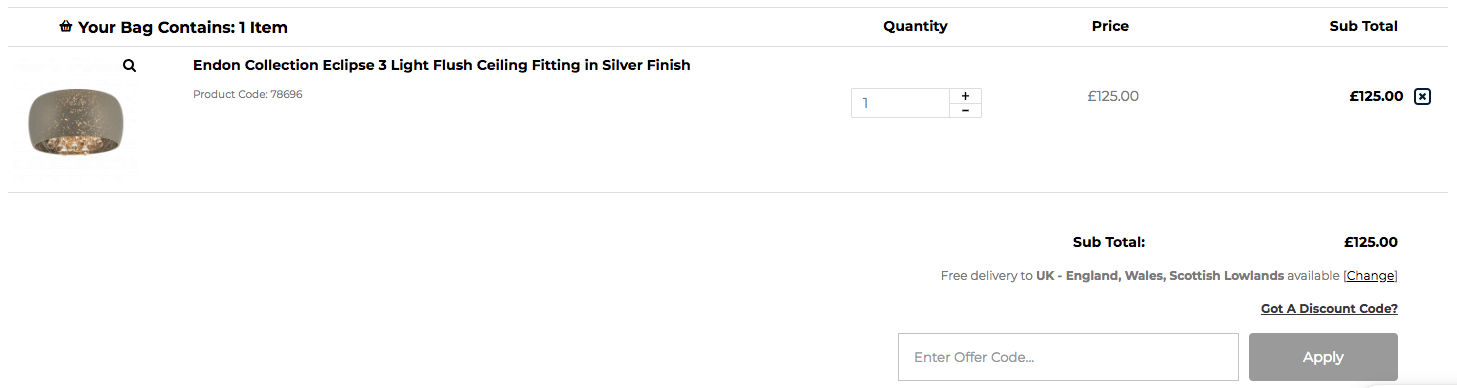Click the grey unit price £125.00
The height and width of the screenshot is (388, 1457).
(x=1113, y=96)
